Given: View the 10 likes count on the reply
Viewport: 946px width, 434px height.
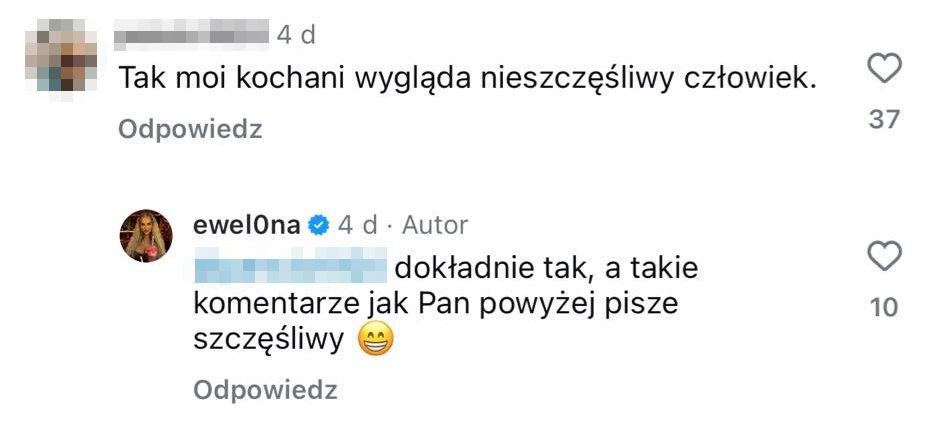Looking at the screenshot, I should click(x=884, y=308).
